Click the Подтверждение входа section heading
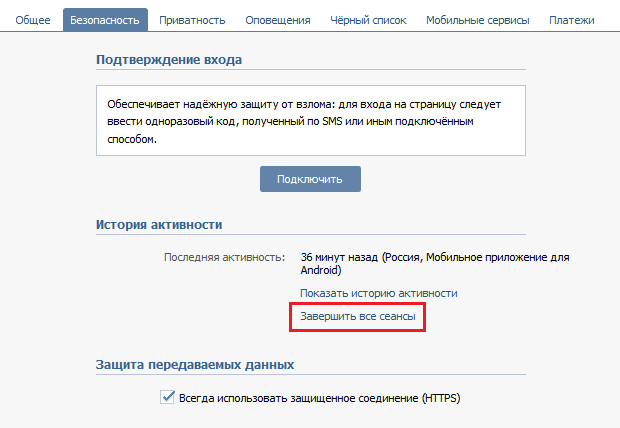The height and width of the screenshot is (428, 620). [169, 59]
